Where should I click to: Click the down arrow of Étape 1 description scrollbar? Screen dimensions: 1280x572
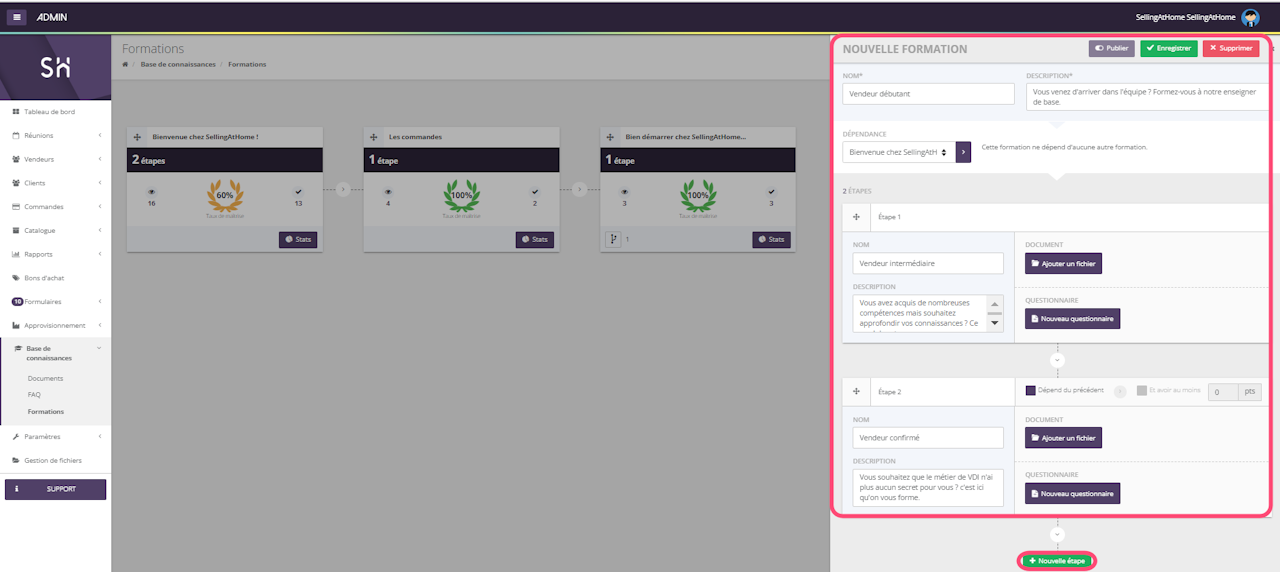[994, 323]
